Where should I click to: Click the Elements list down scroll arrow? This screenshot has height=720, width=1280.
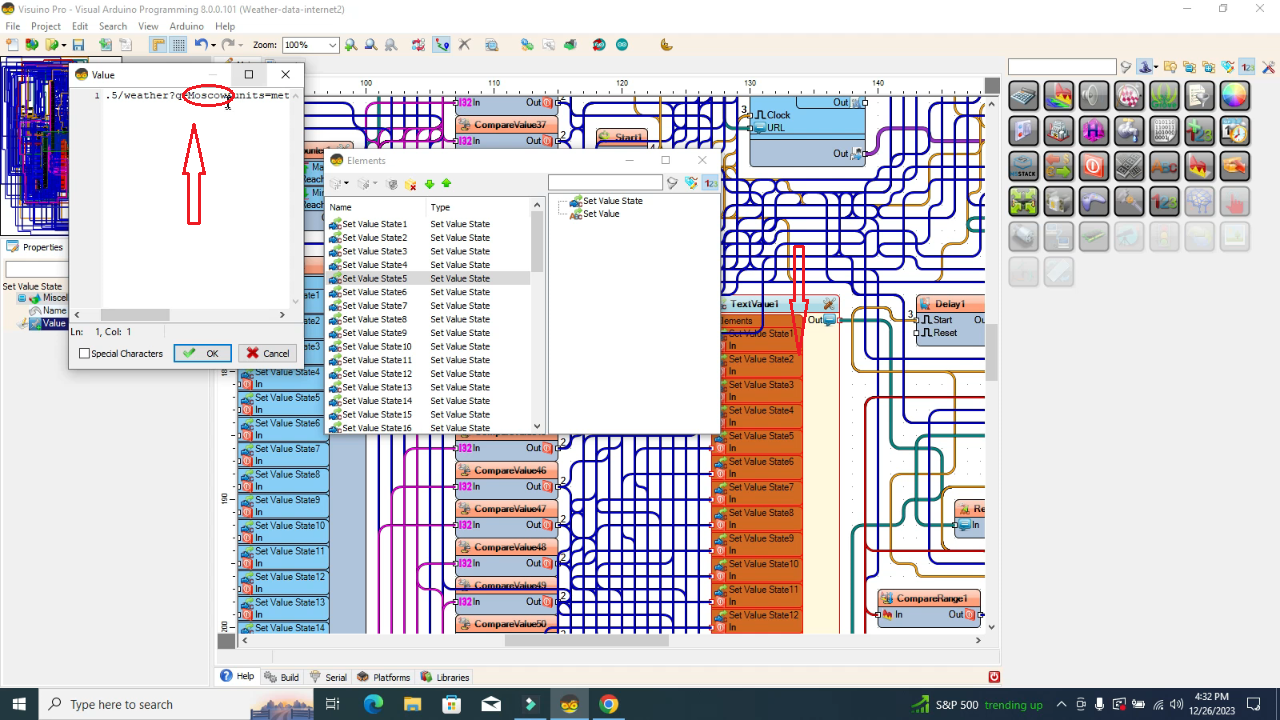(537, 426)
